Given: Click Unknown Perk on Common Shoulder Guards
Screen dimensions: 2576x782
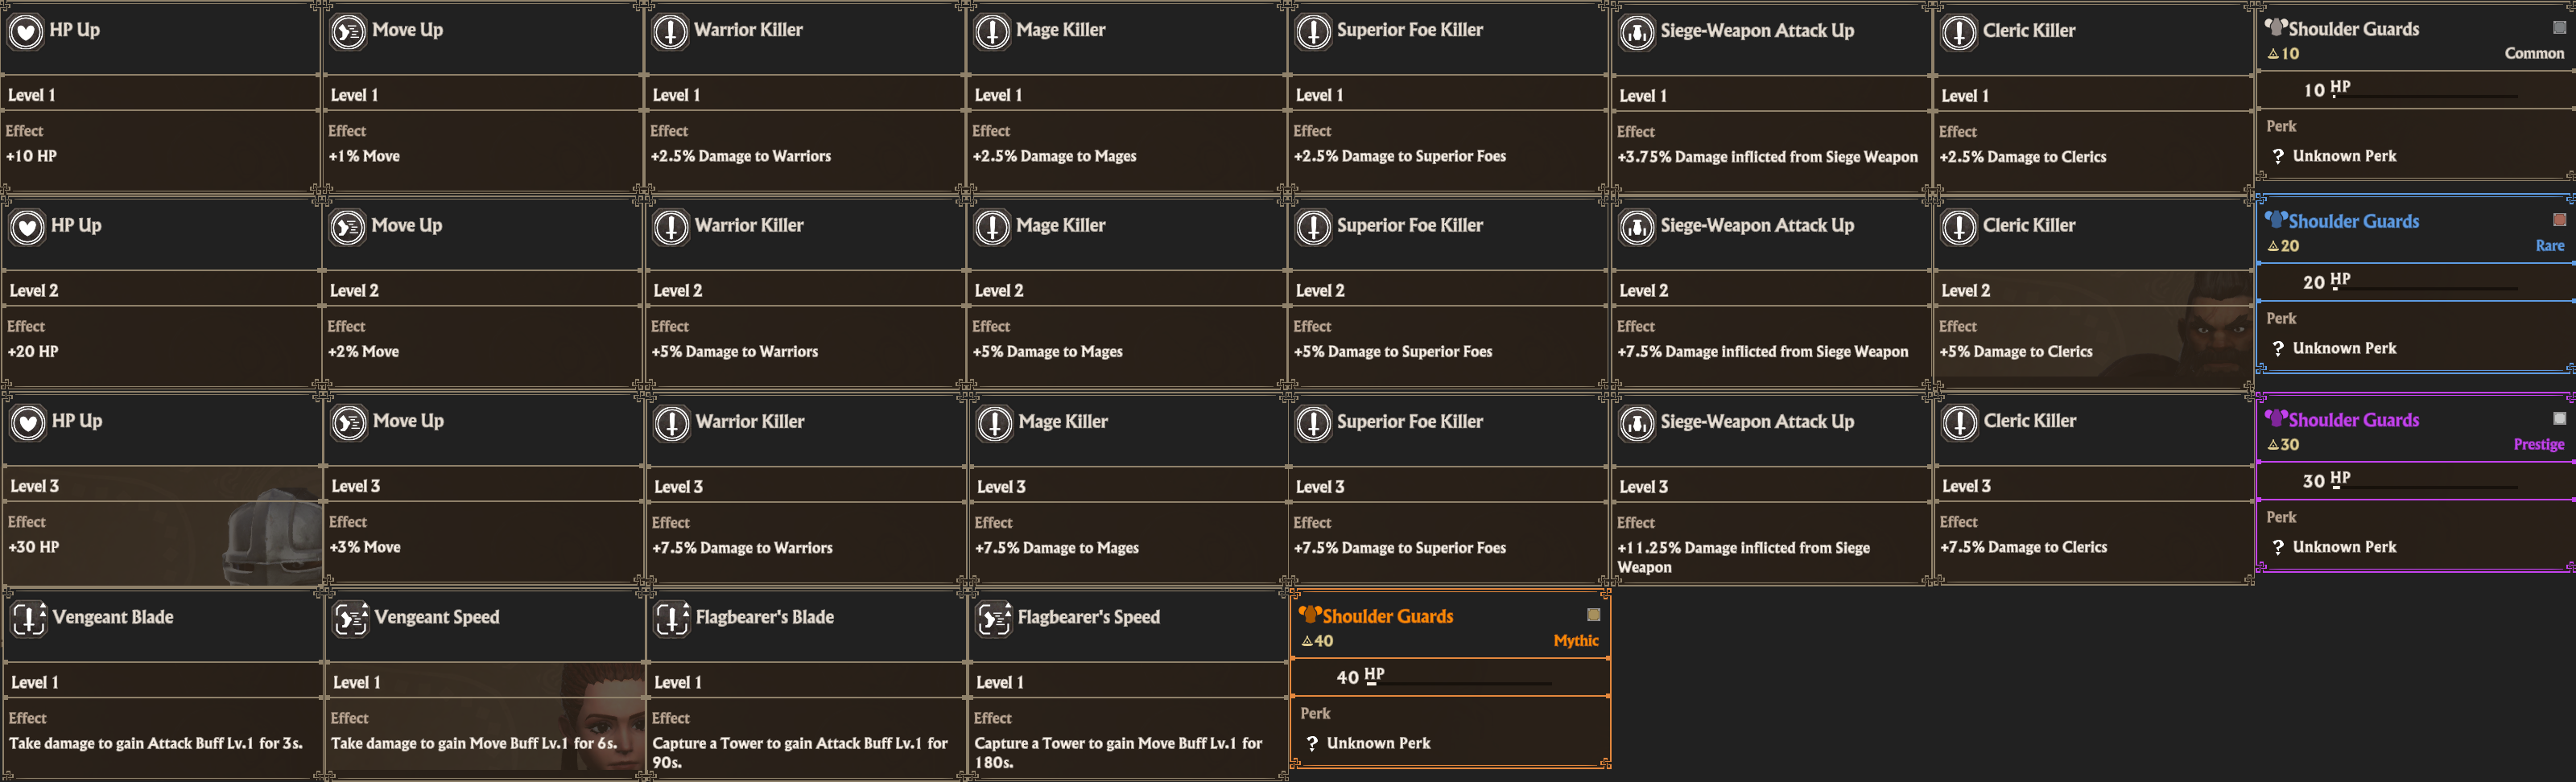Looking at the screenshot, I should 2344,156.
